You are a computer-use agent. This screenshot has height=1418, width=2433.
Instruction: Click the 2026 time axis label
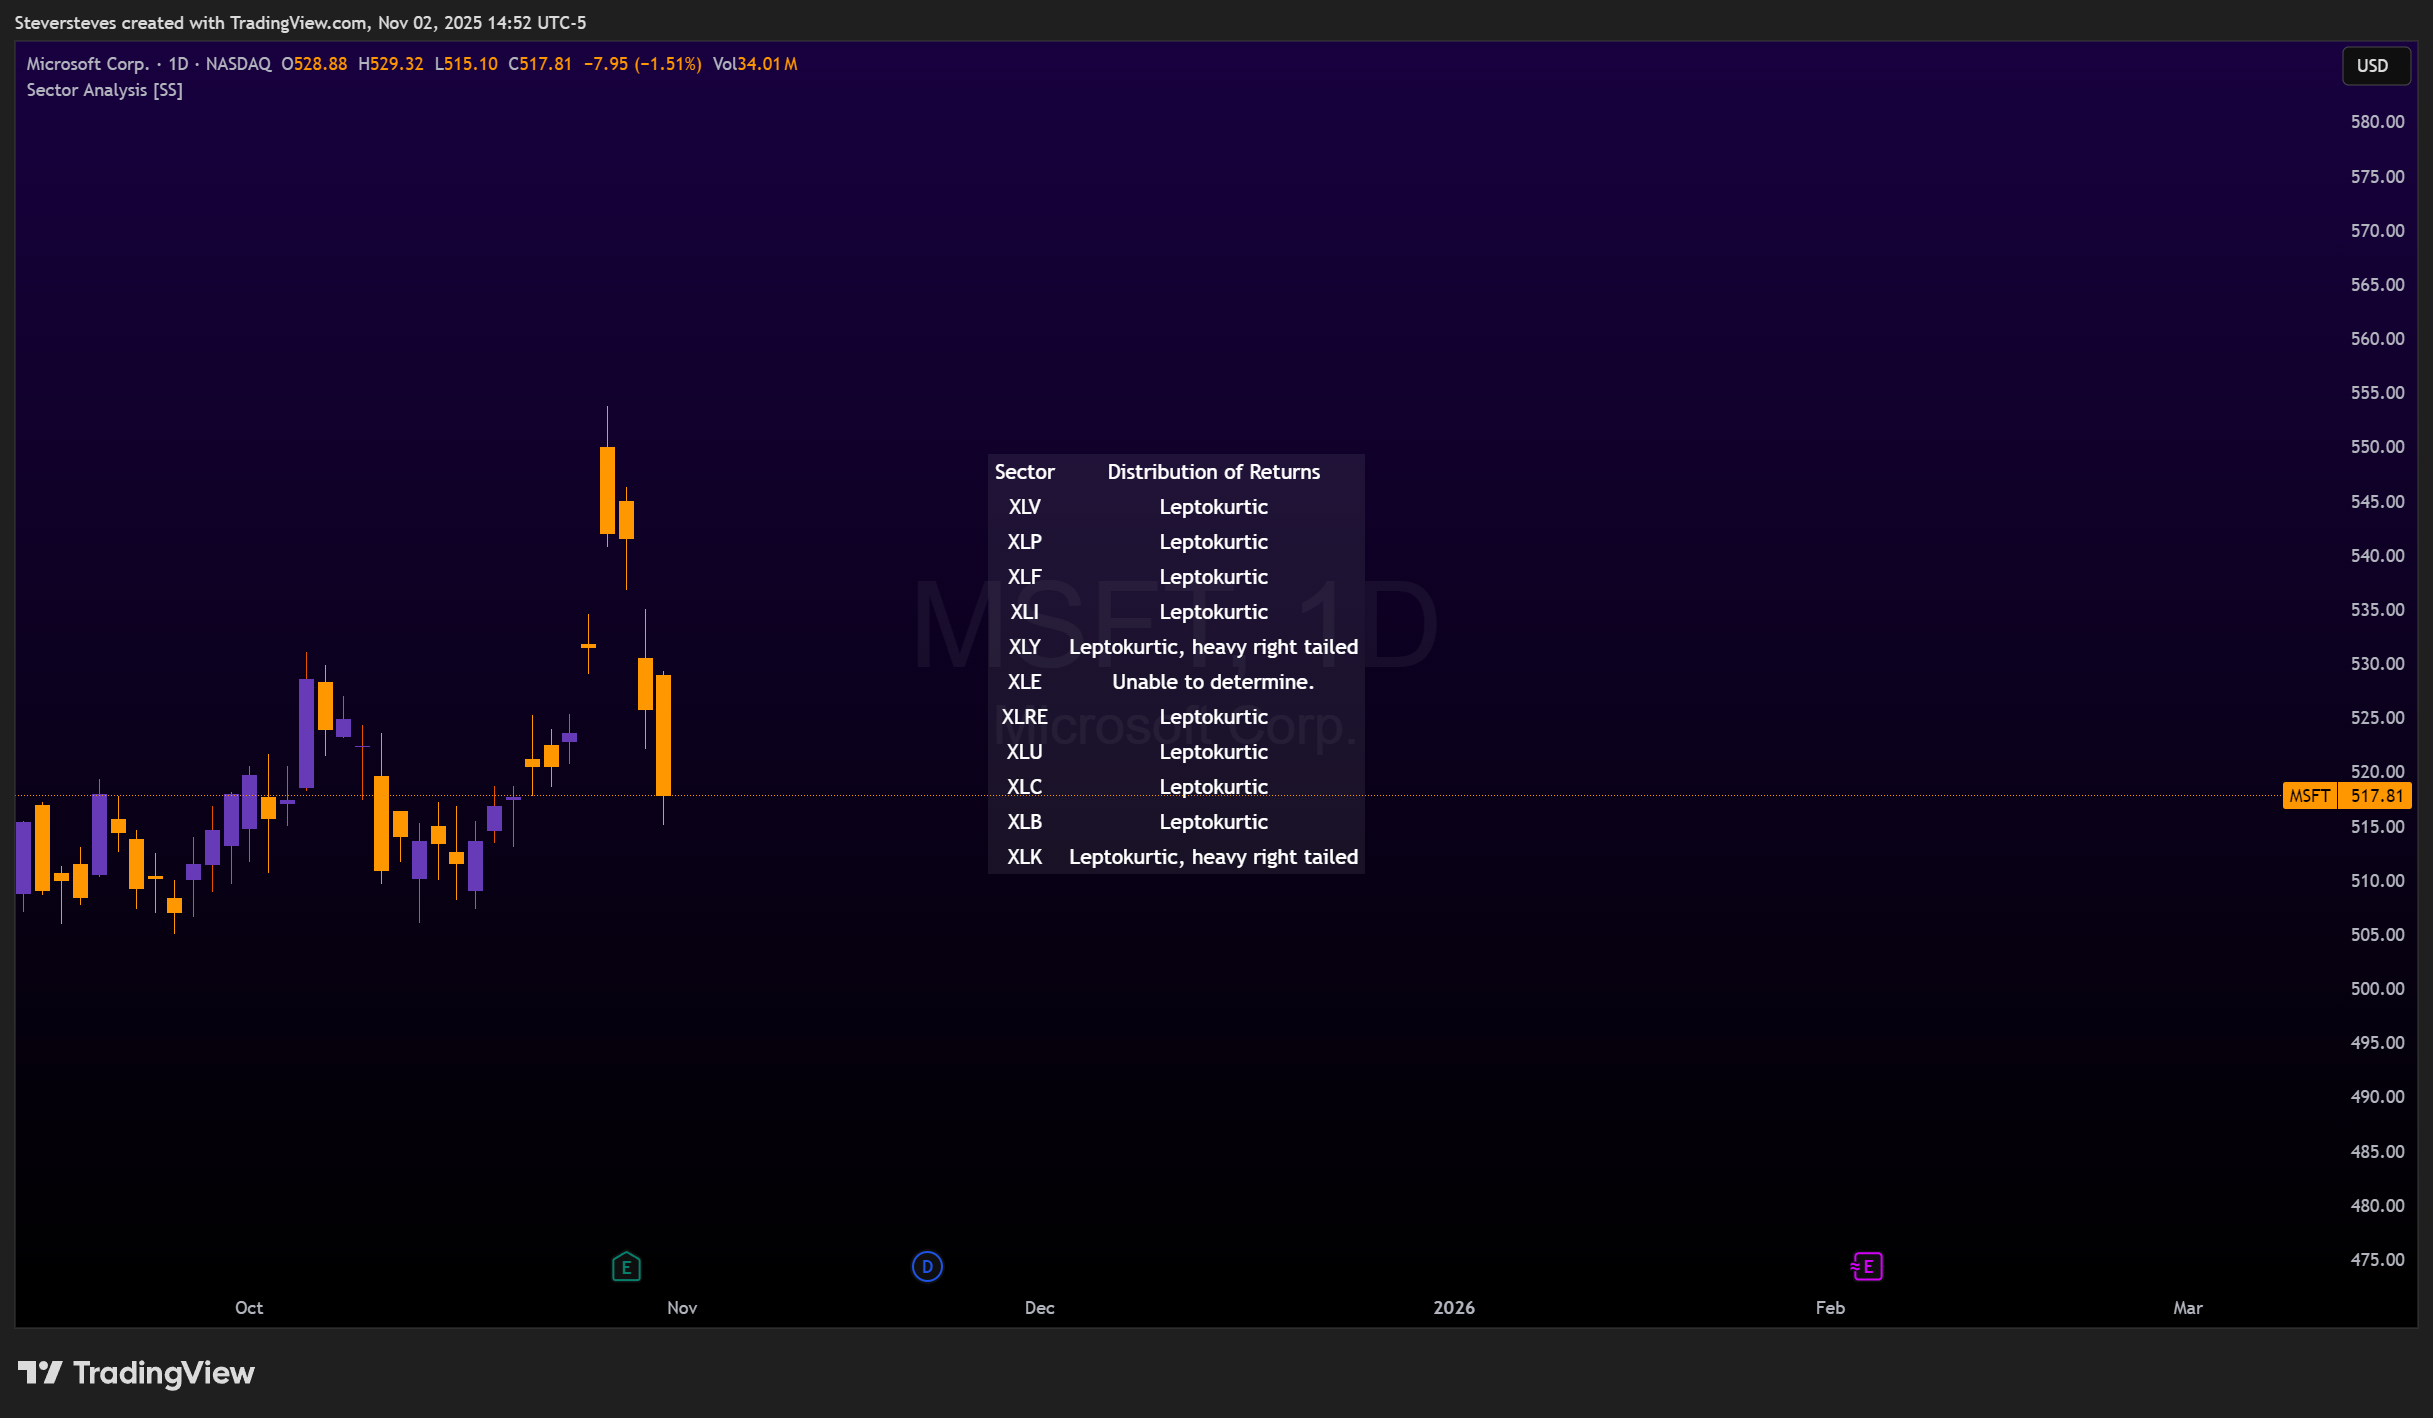1454,1308
